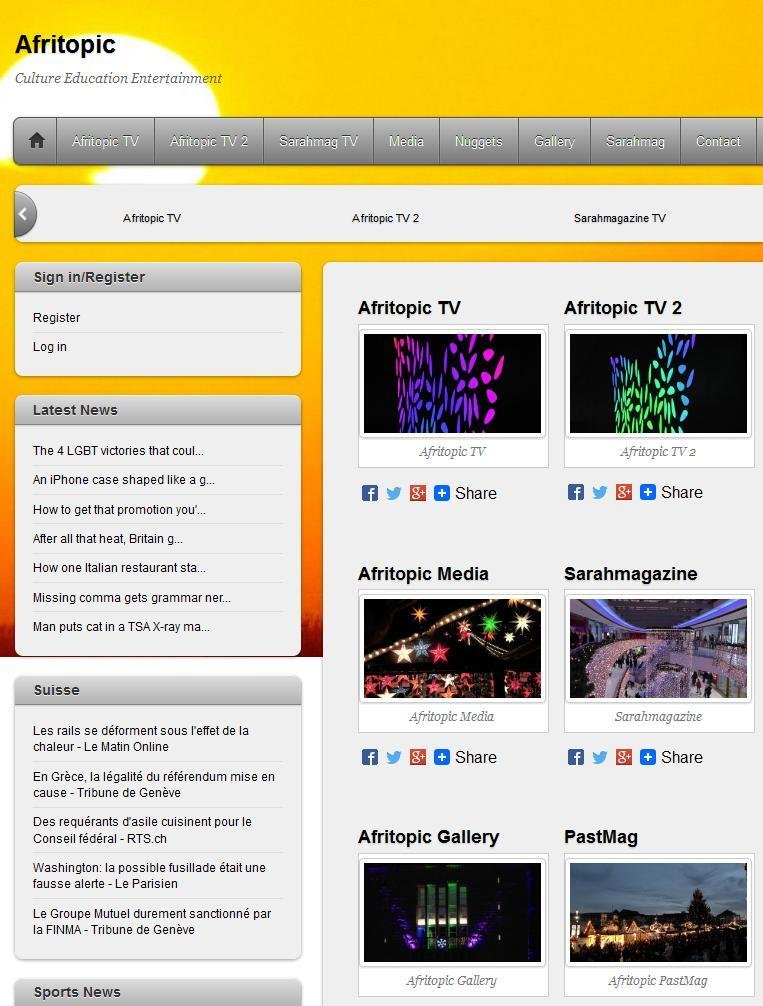Click the Afritopic site title
Viewport: 763px width, 1006px height.
tap(65, 44)
